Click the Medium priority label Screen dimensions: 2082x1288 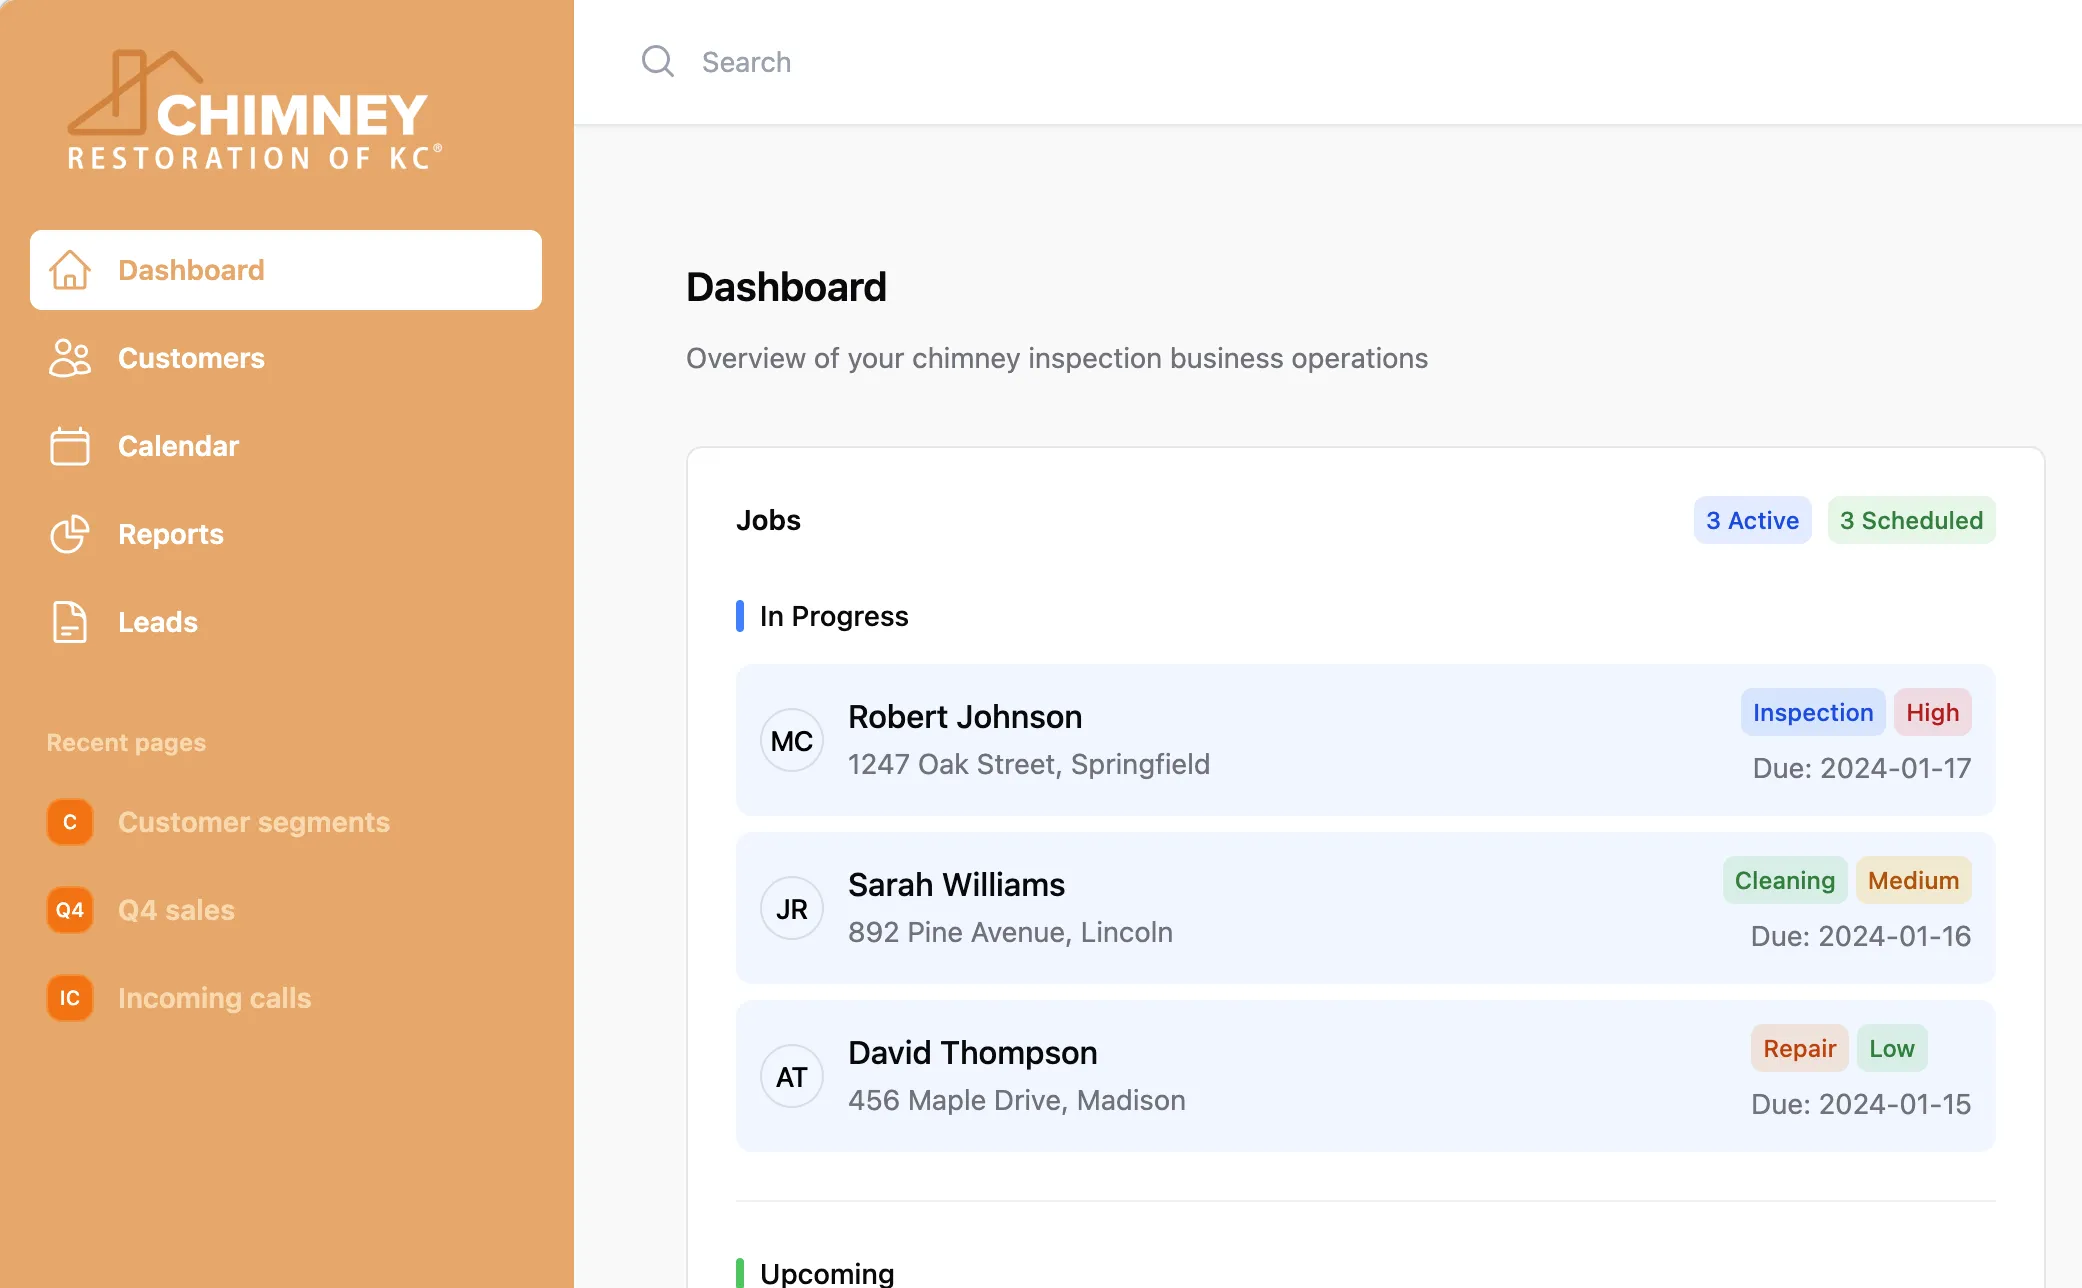[x=1913, y=880]
